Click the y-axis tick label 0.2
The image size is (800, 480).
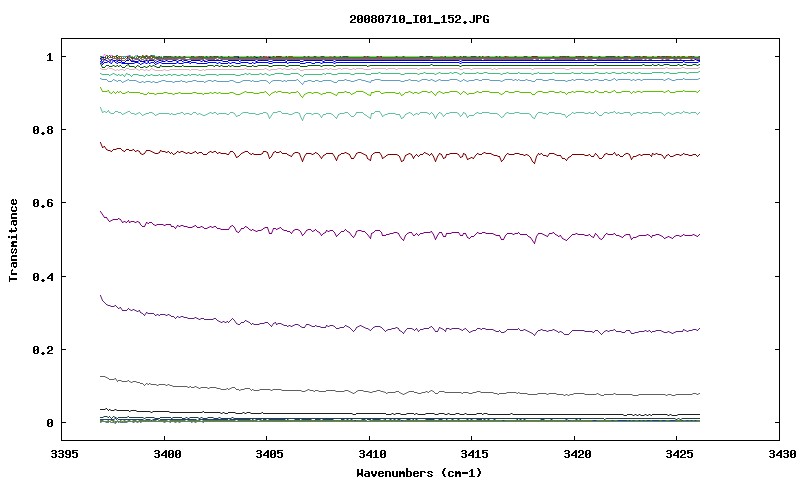click(x=43, y=350)
